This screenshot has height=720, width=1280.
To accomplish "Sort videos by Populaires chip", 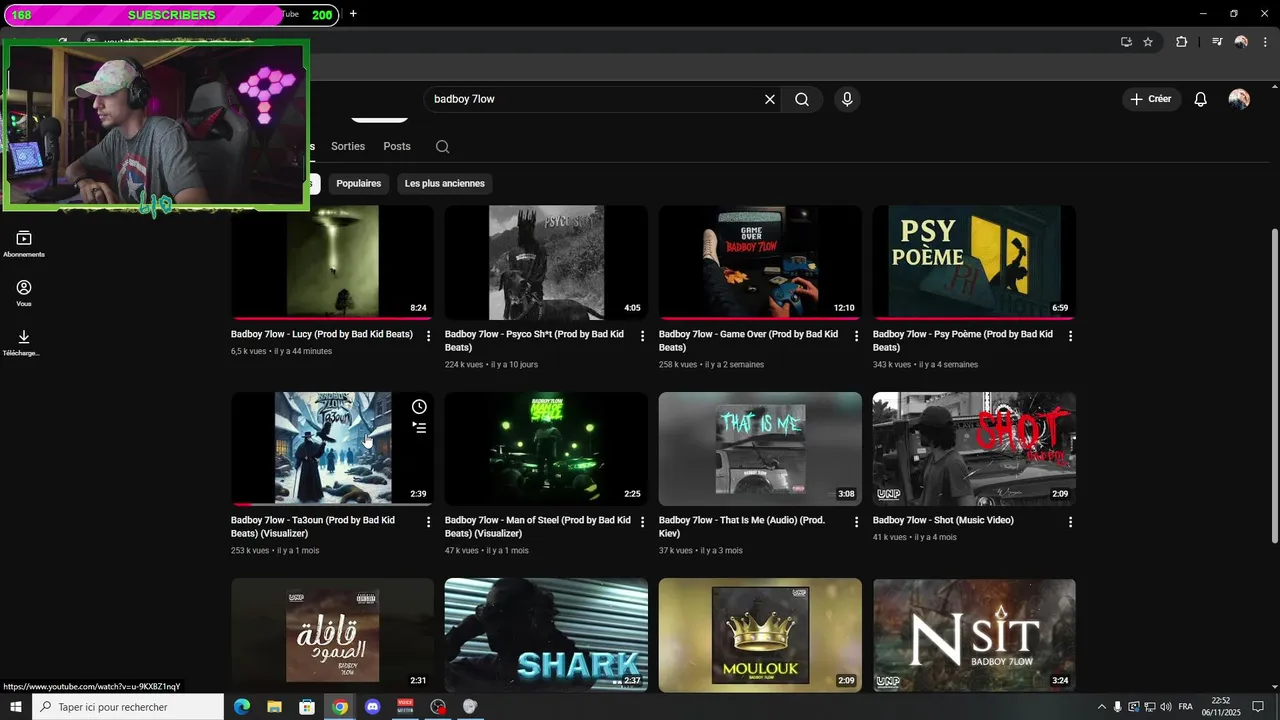I will click(359, 183).
